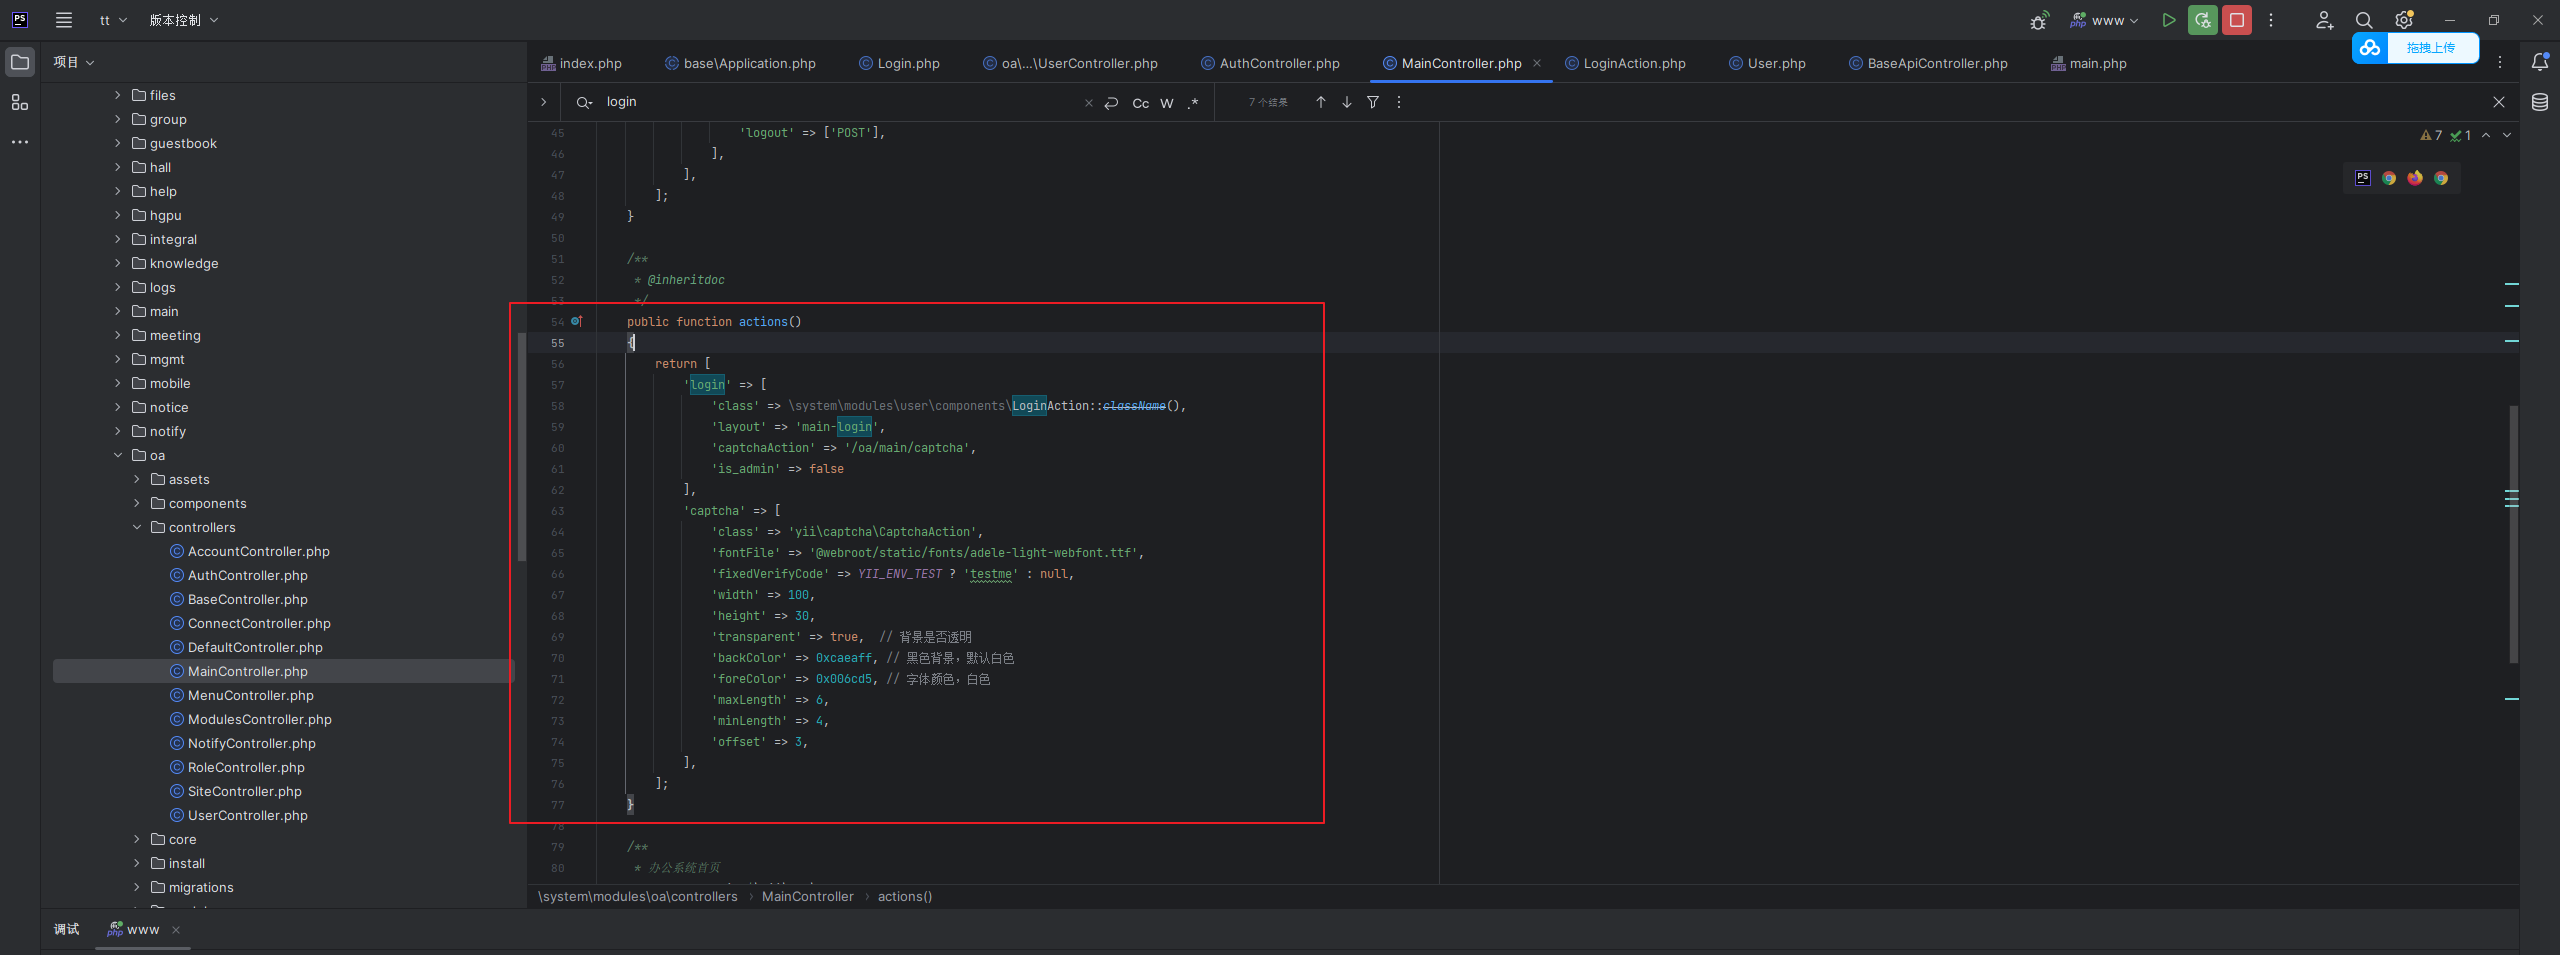Switch to AuthController.php tab
The height and width of the screenshot is (955, 2560).
point(1270,63)
